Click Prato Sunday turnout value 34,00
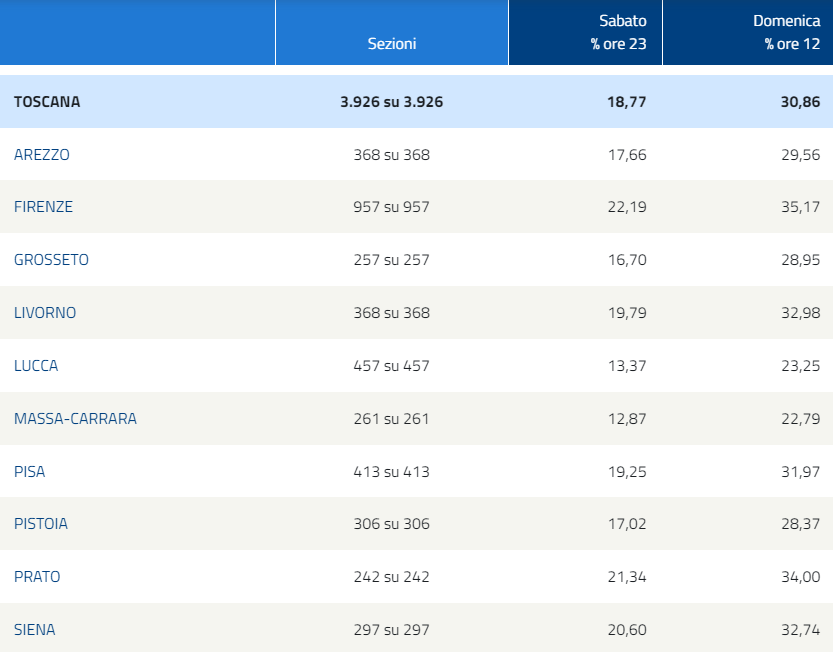This screenshot has width=833, height=652. 801,577
